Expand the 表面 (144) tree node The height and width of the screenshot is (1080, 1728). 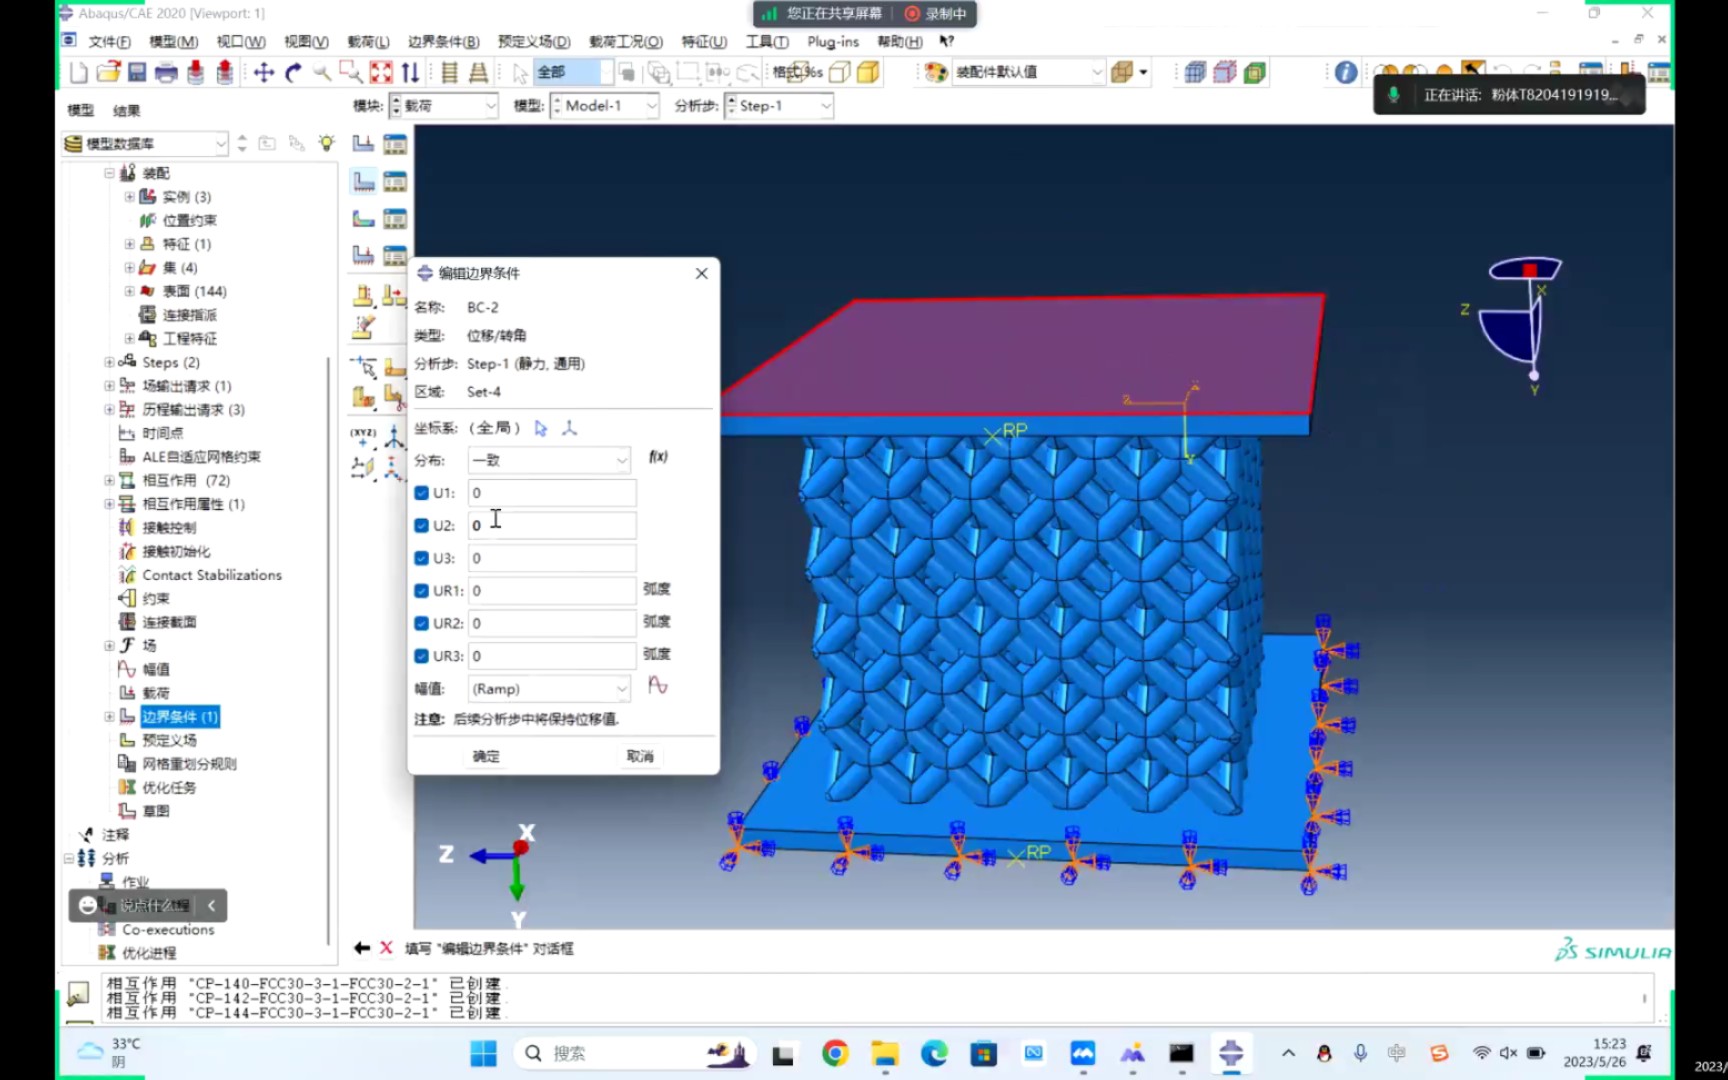point(129,291)
